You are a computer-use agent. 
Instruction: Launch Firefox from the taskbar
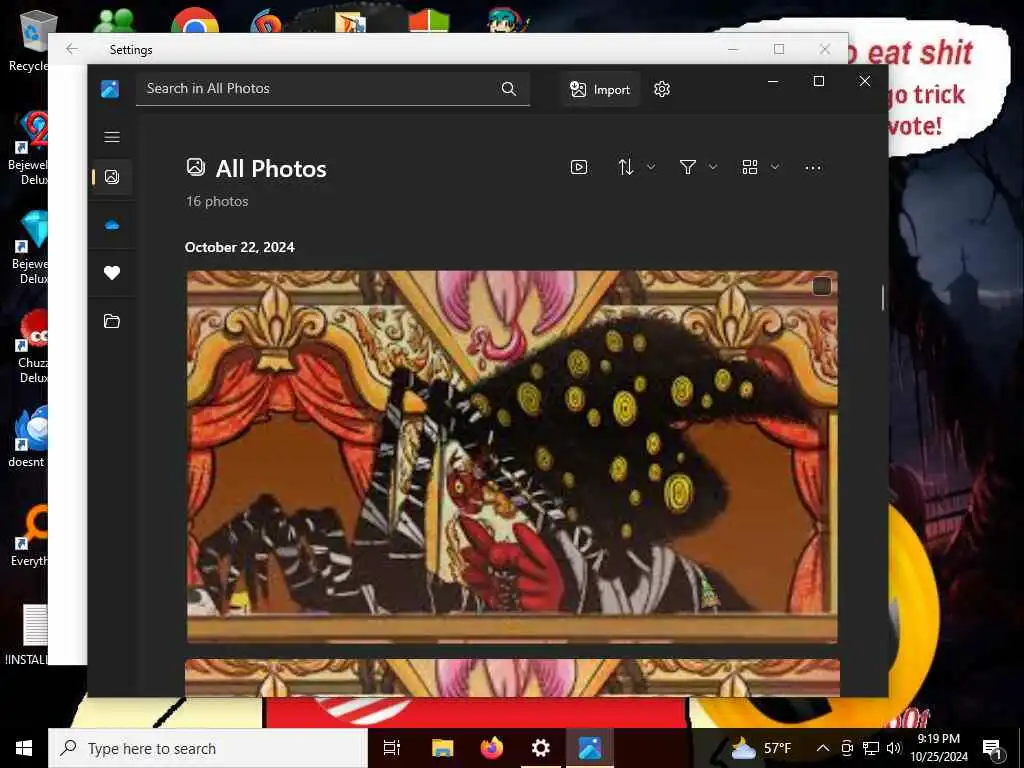[x=492, y=748]
